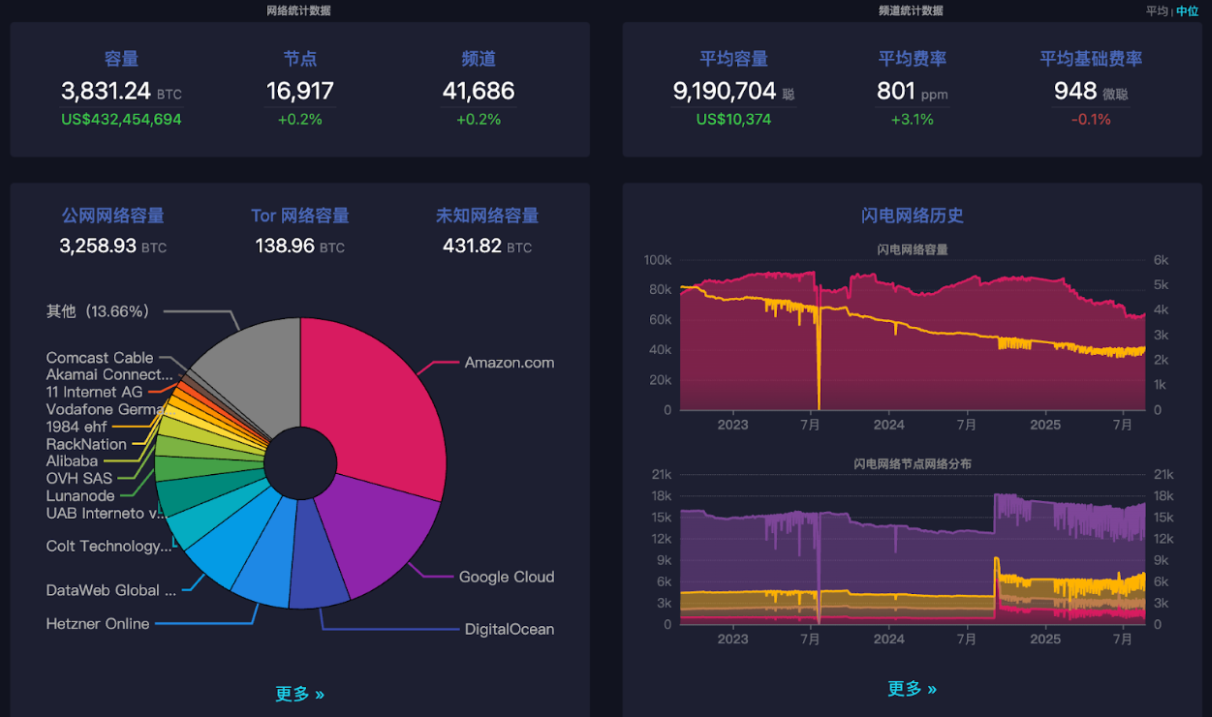Click the Lunanode provider label
Screen dimensions: 1212x717
[x=80, y=496]
